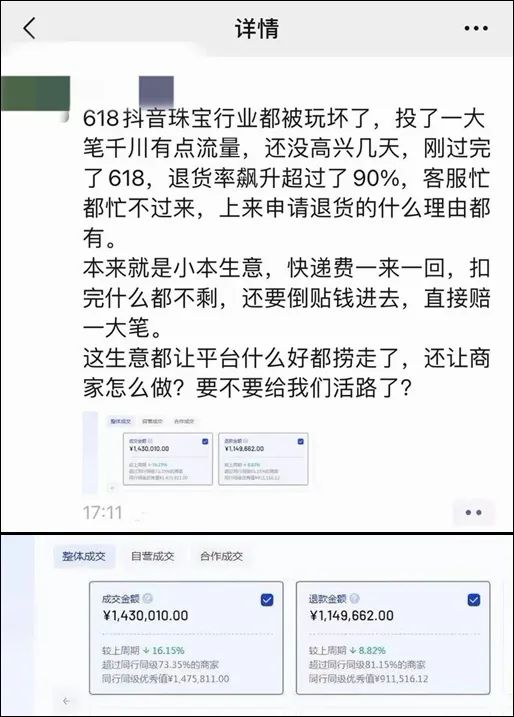Select the 整体成交 tab
Image resolution: width=514 pixels, height=717 pixels.
pos(84,556)
